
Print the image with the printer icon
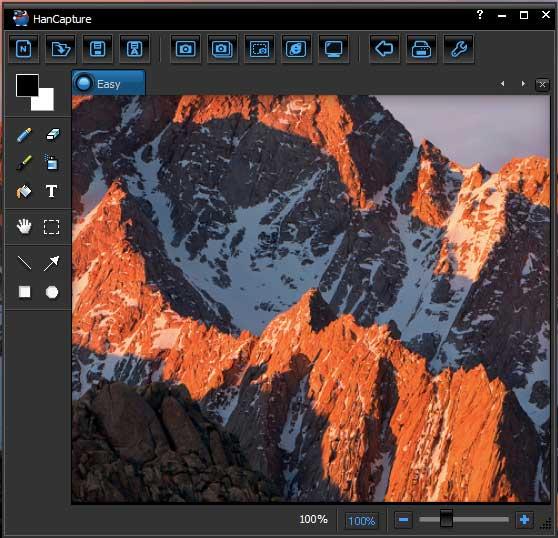click(x=422, y=49)
